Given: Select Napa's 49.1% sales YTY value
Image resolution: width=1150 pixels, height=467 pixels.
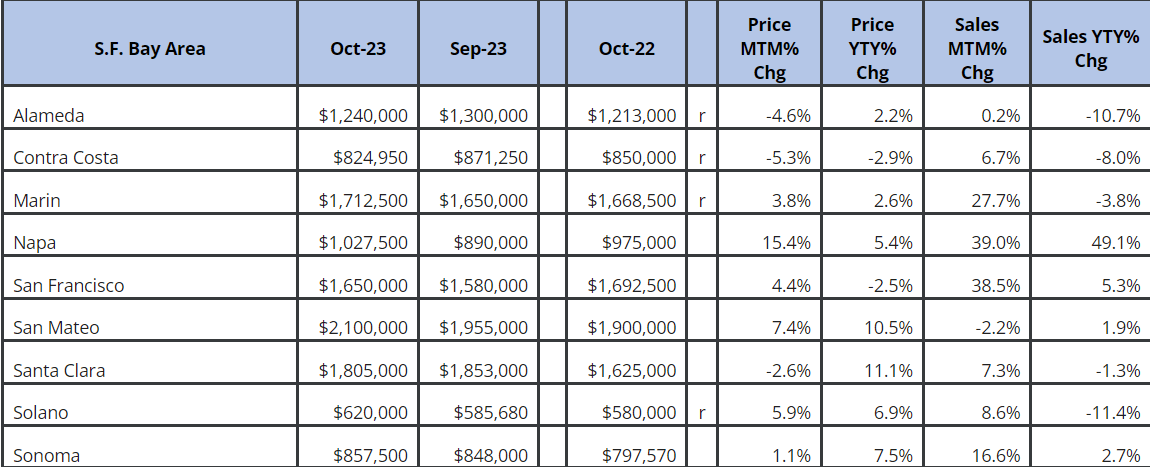Looking at the screenshot, I should (x=1118, y=243).
